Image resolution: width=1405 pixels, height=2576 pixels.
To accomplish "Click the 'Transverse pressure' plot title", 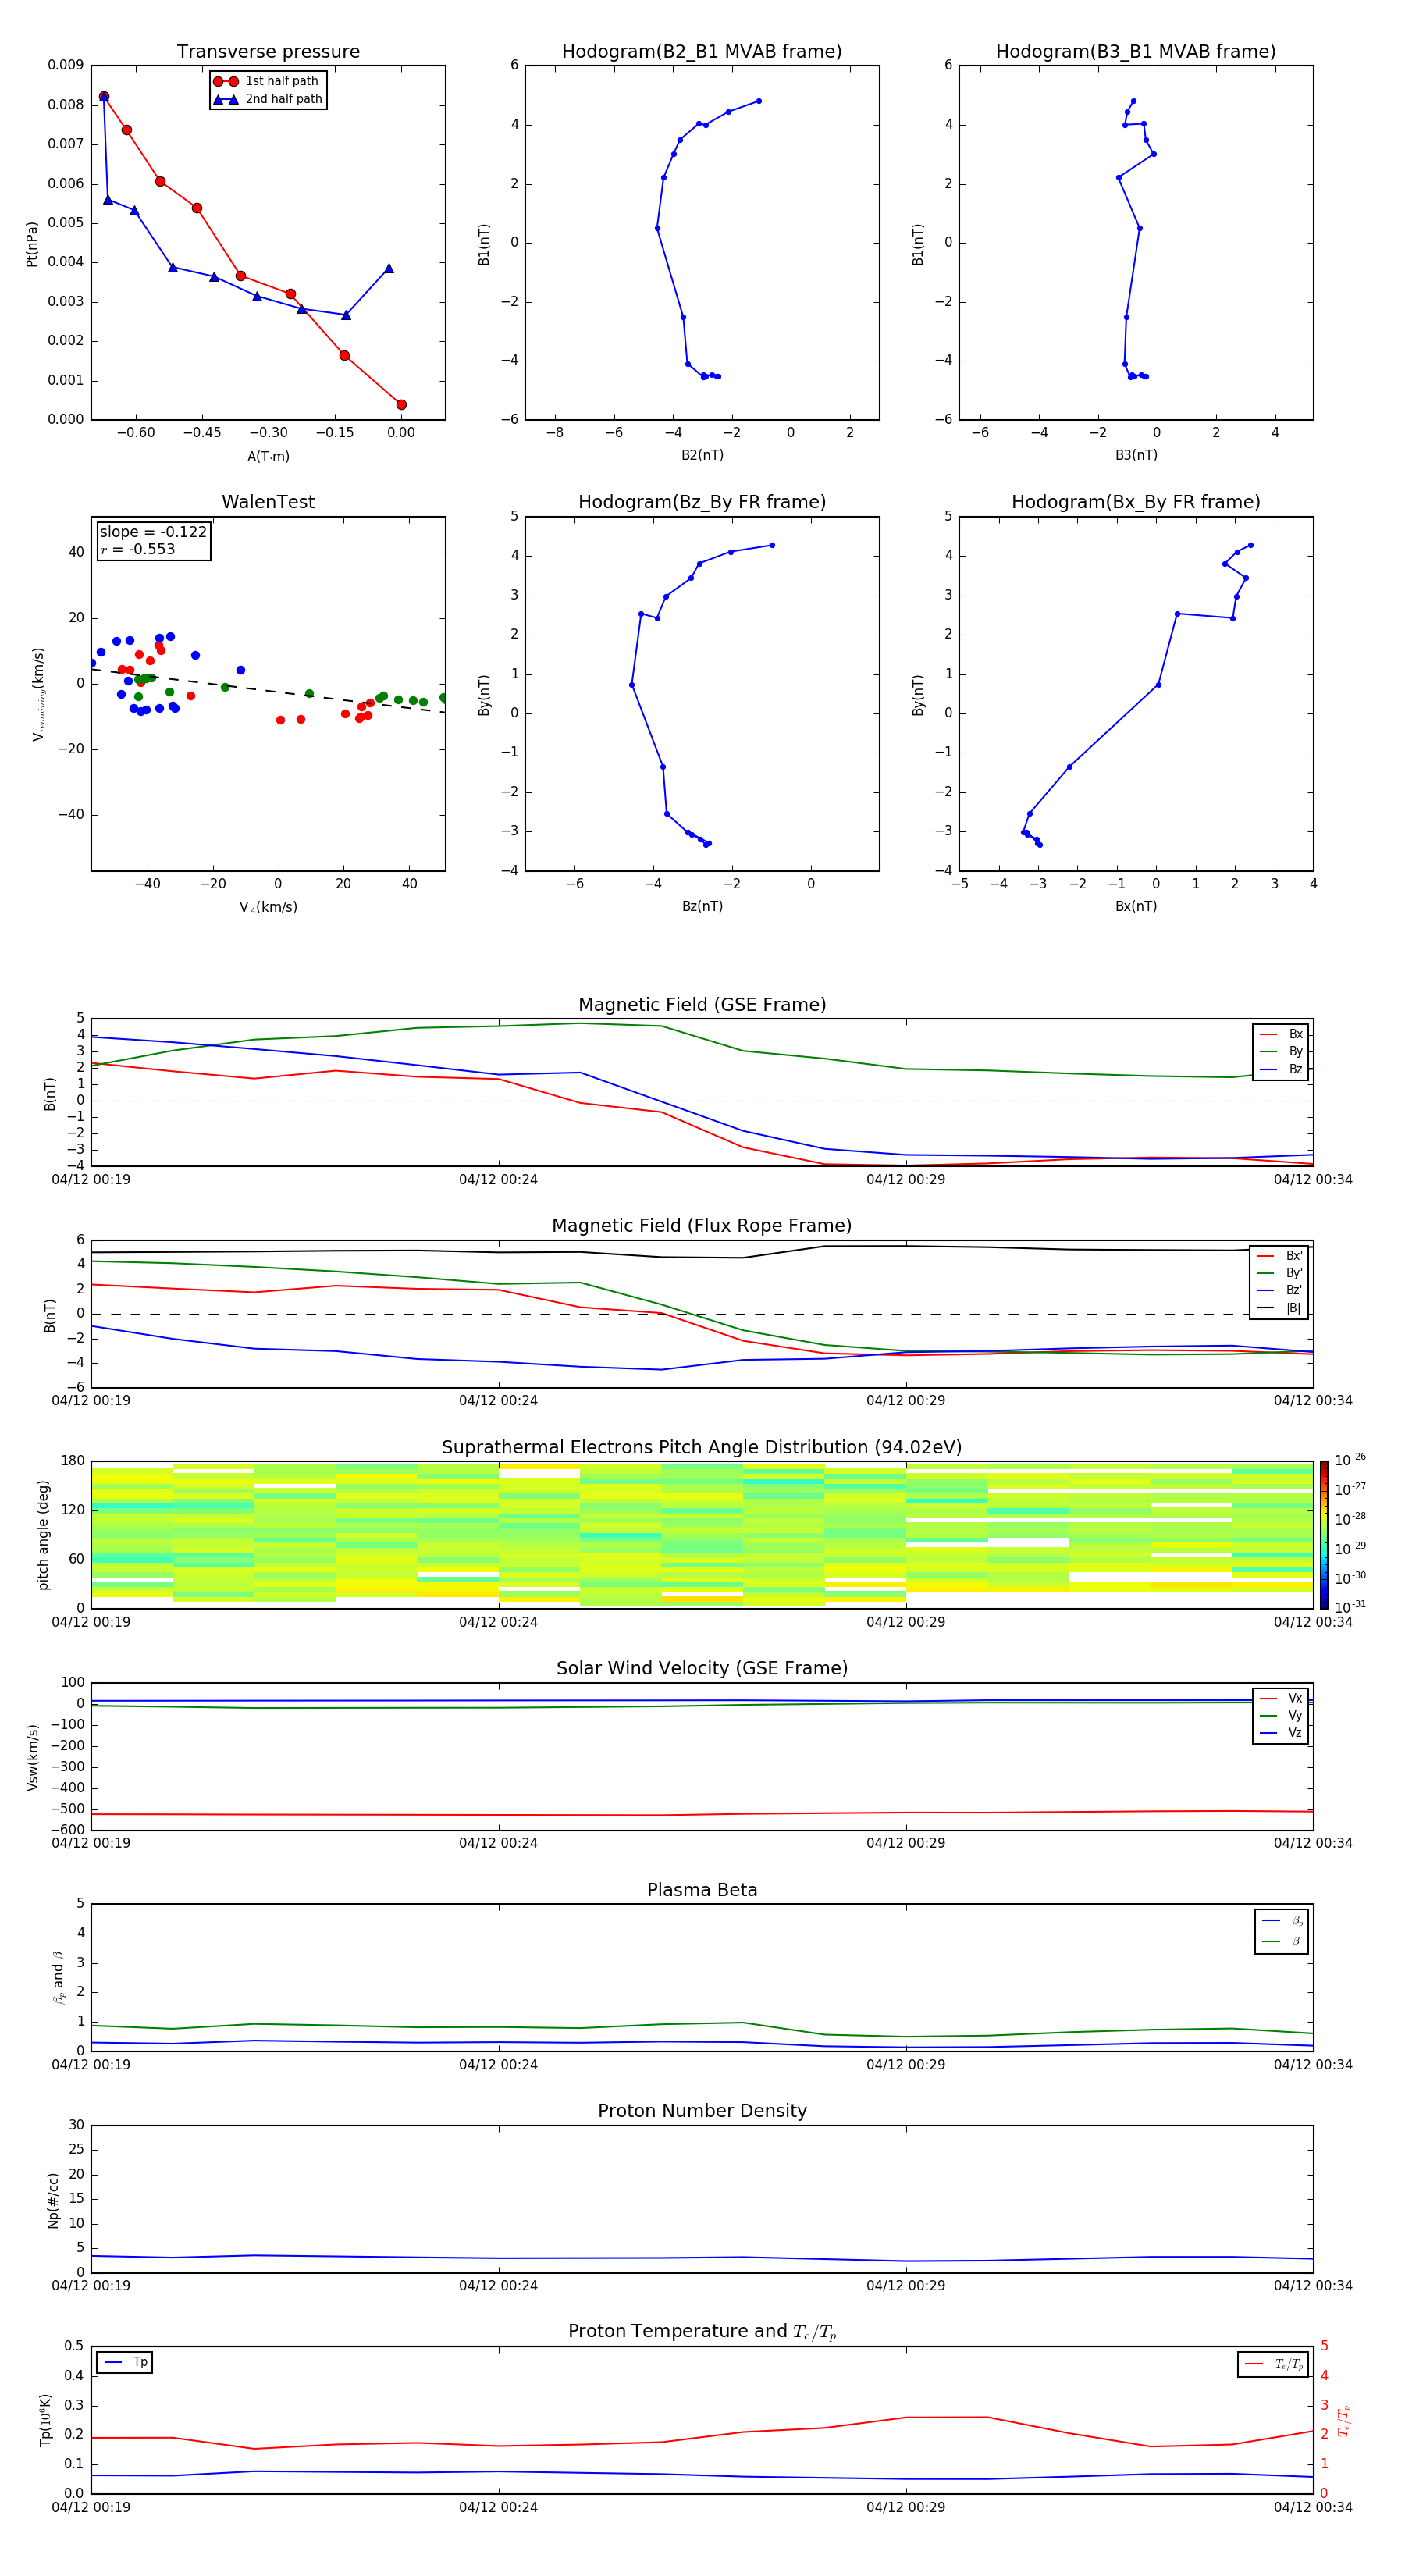I will point(268,52).
